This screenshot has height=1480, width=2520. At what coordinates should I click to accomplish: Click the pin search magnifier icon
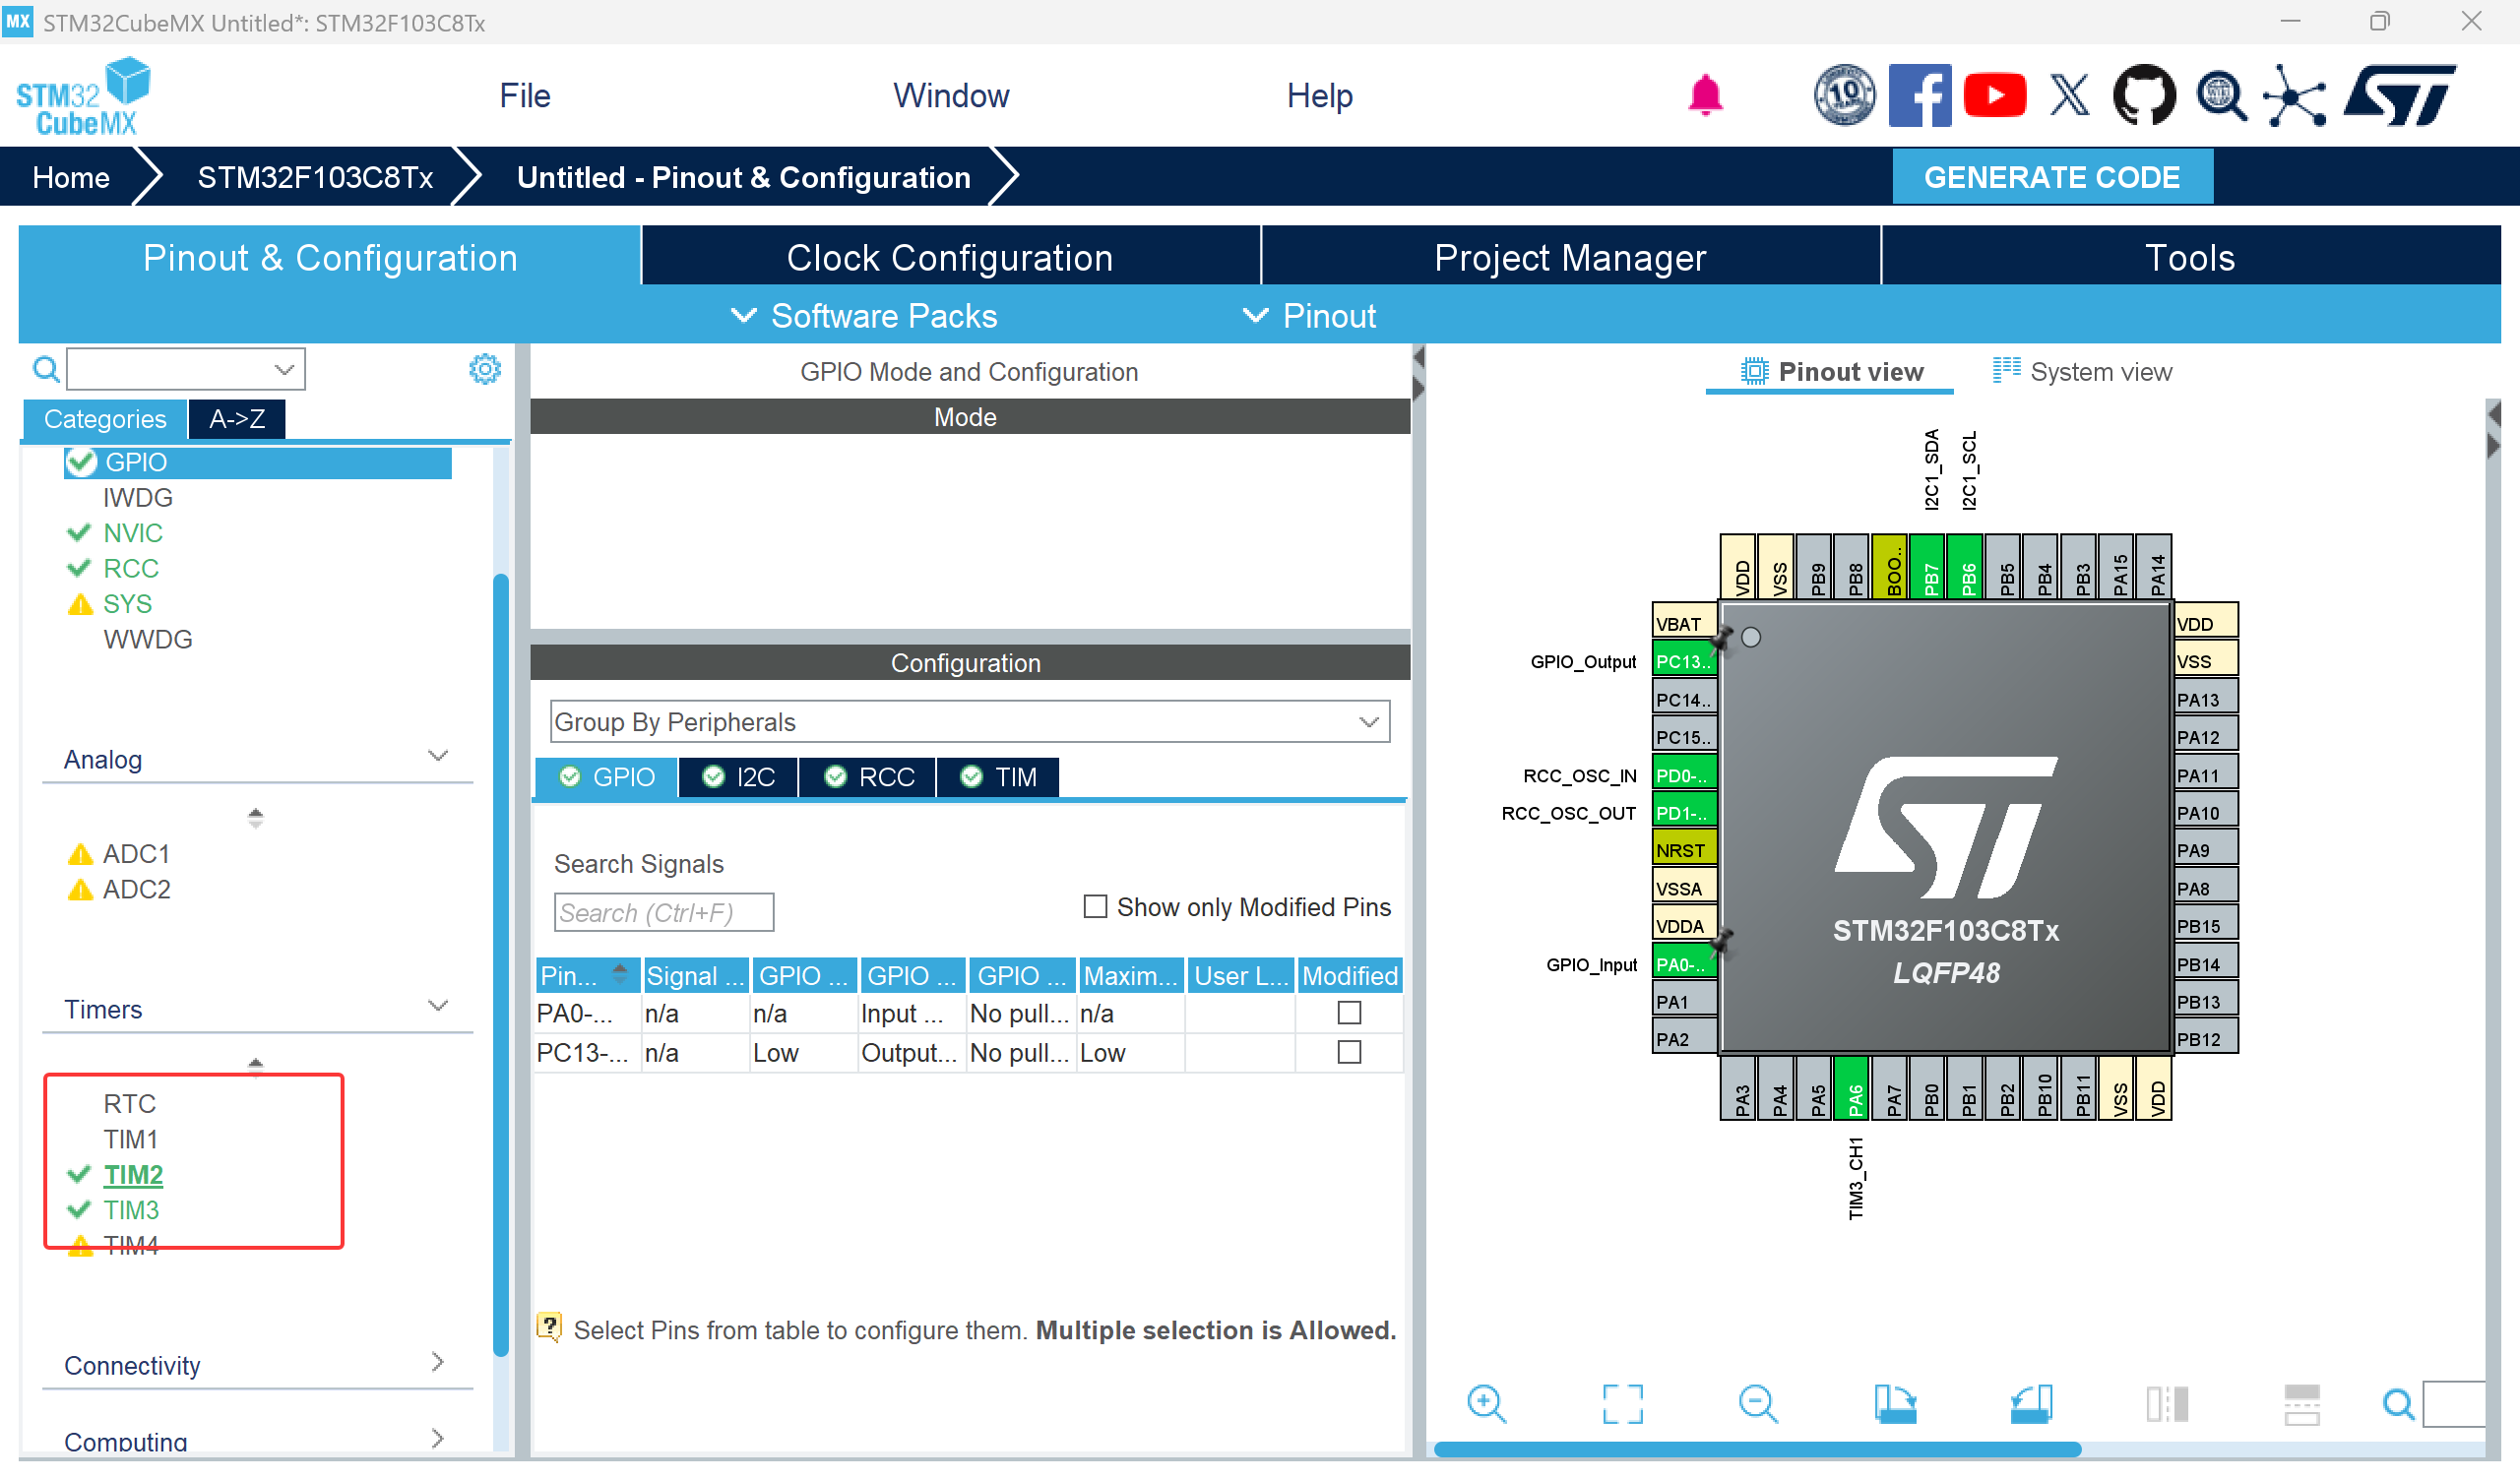[2398, 1405]
